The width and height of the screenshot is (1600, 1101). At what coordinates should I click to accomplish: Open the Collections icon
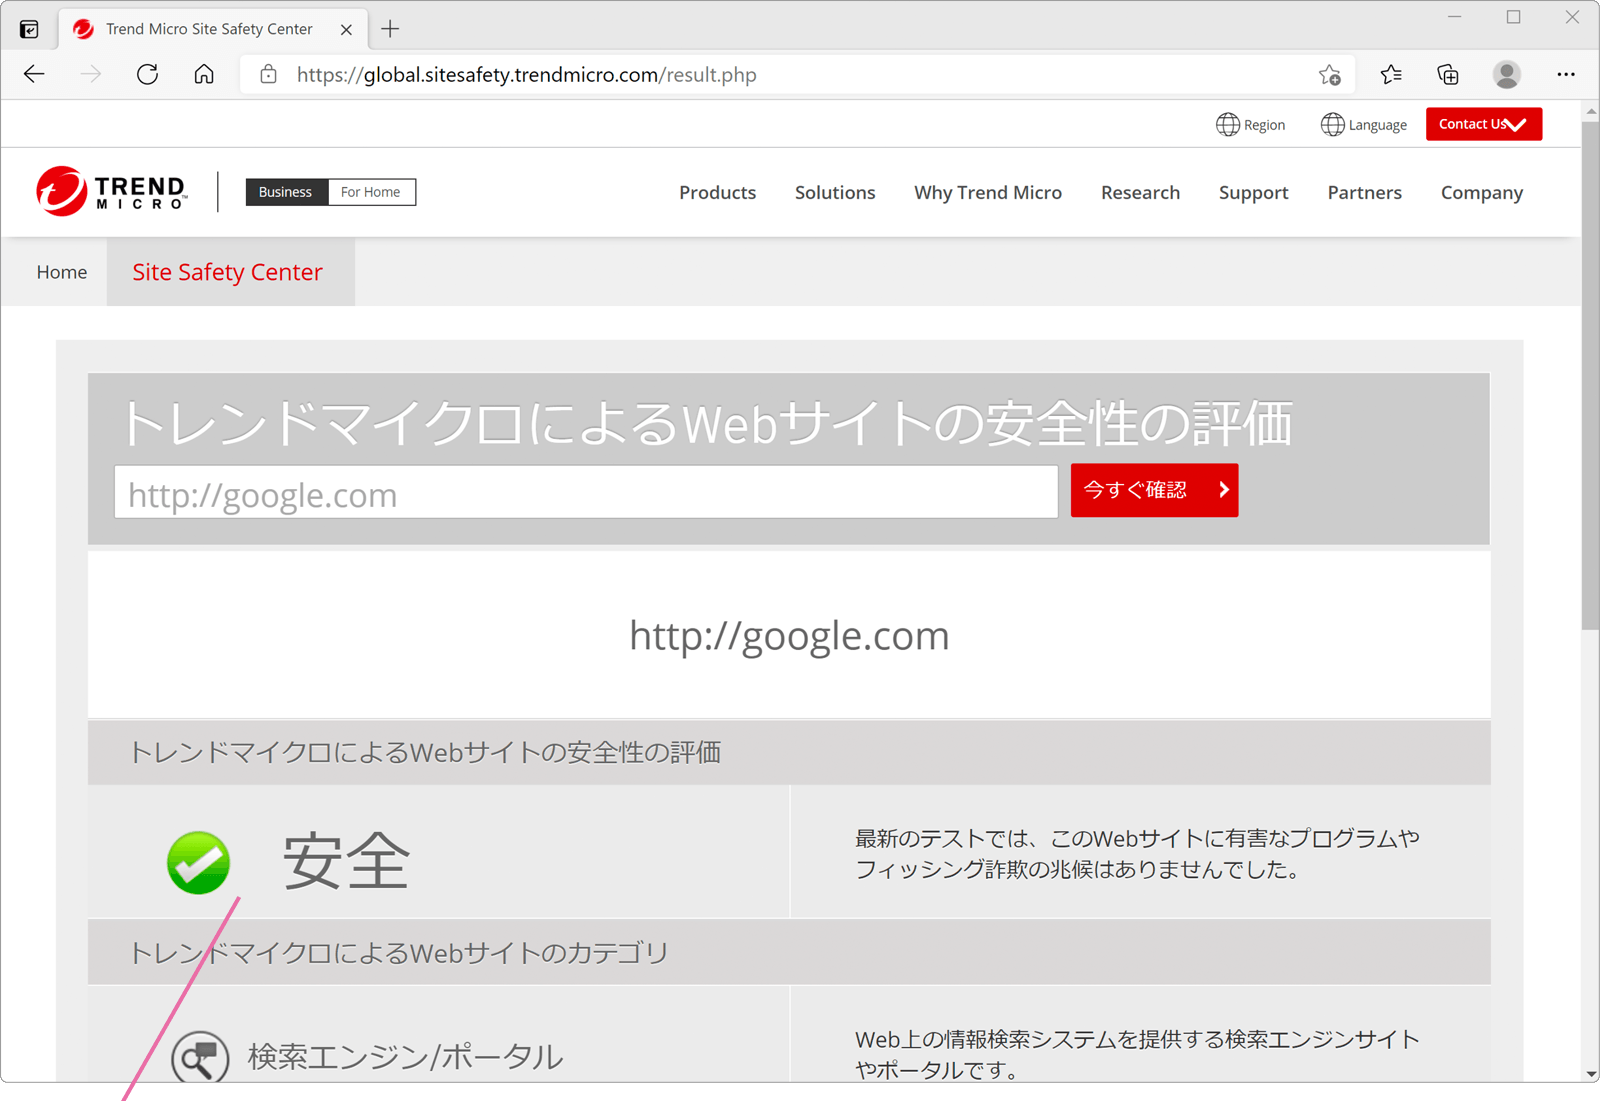tap(1448, 75)
